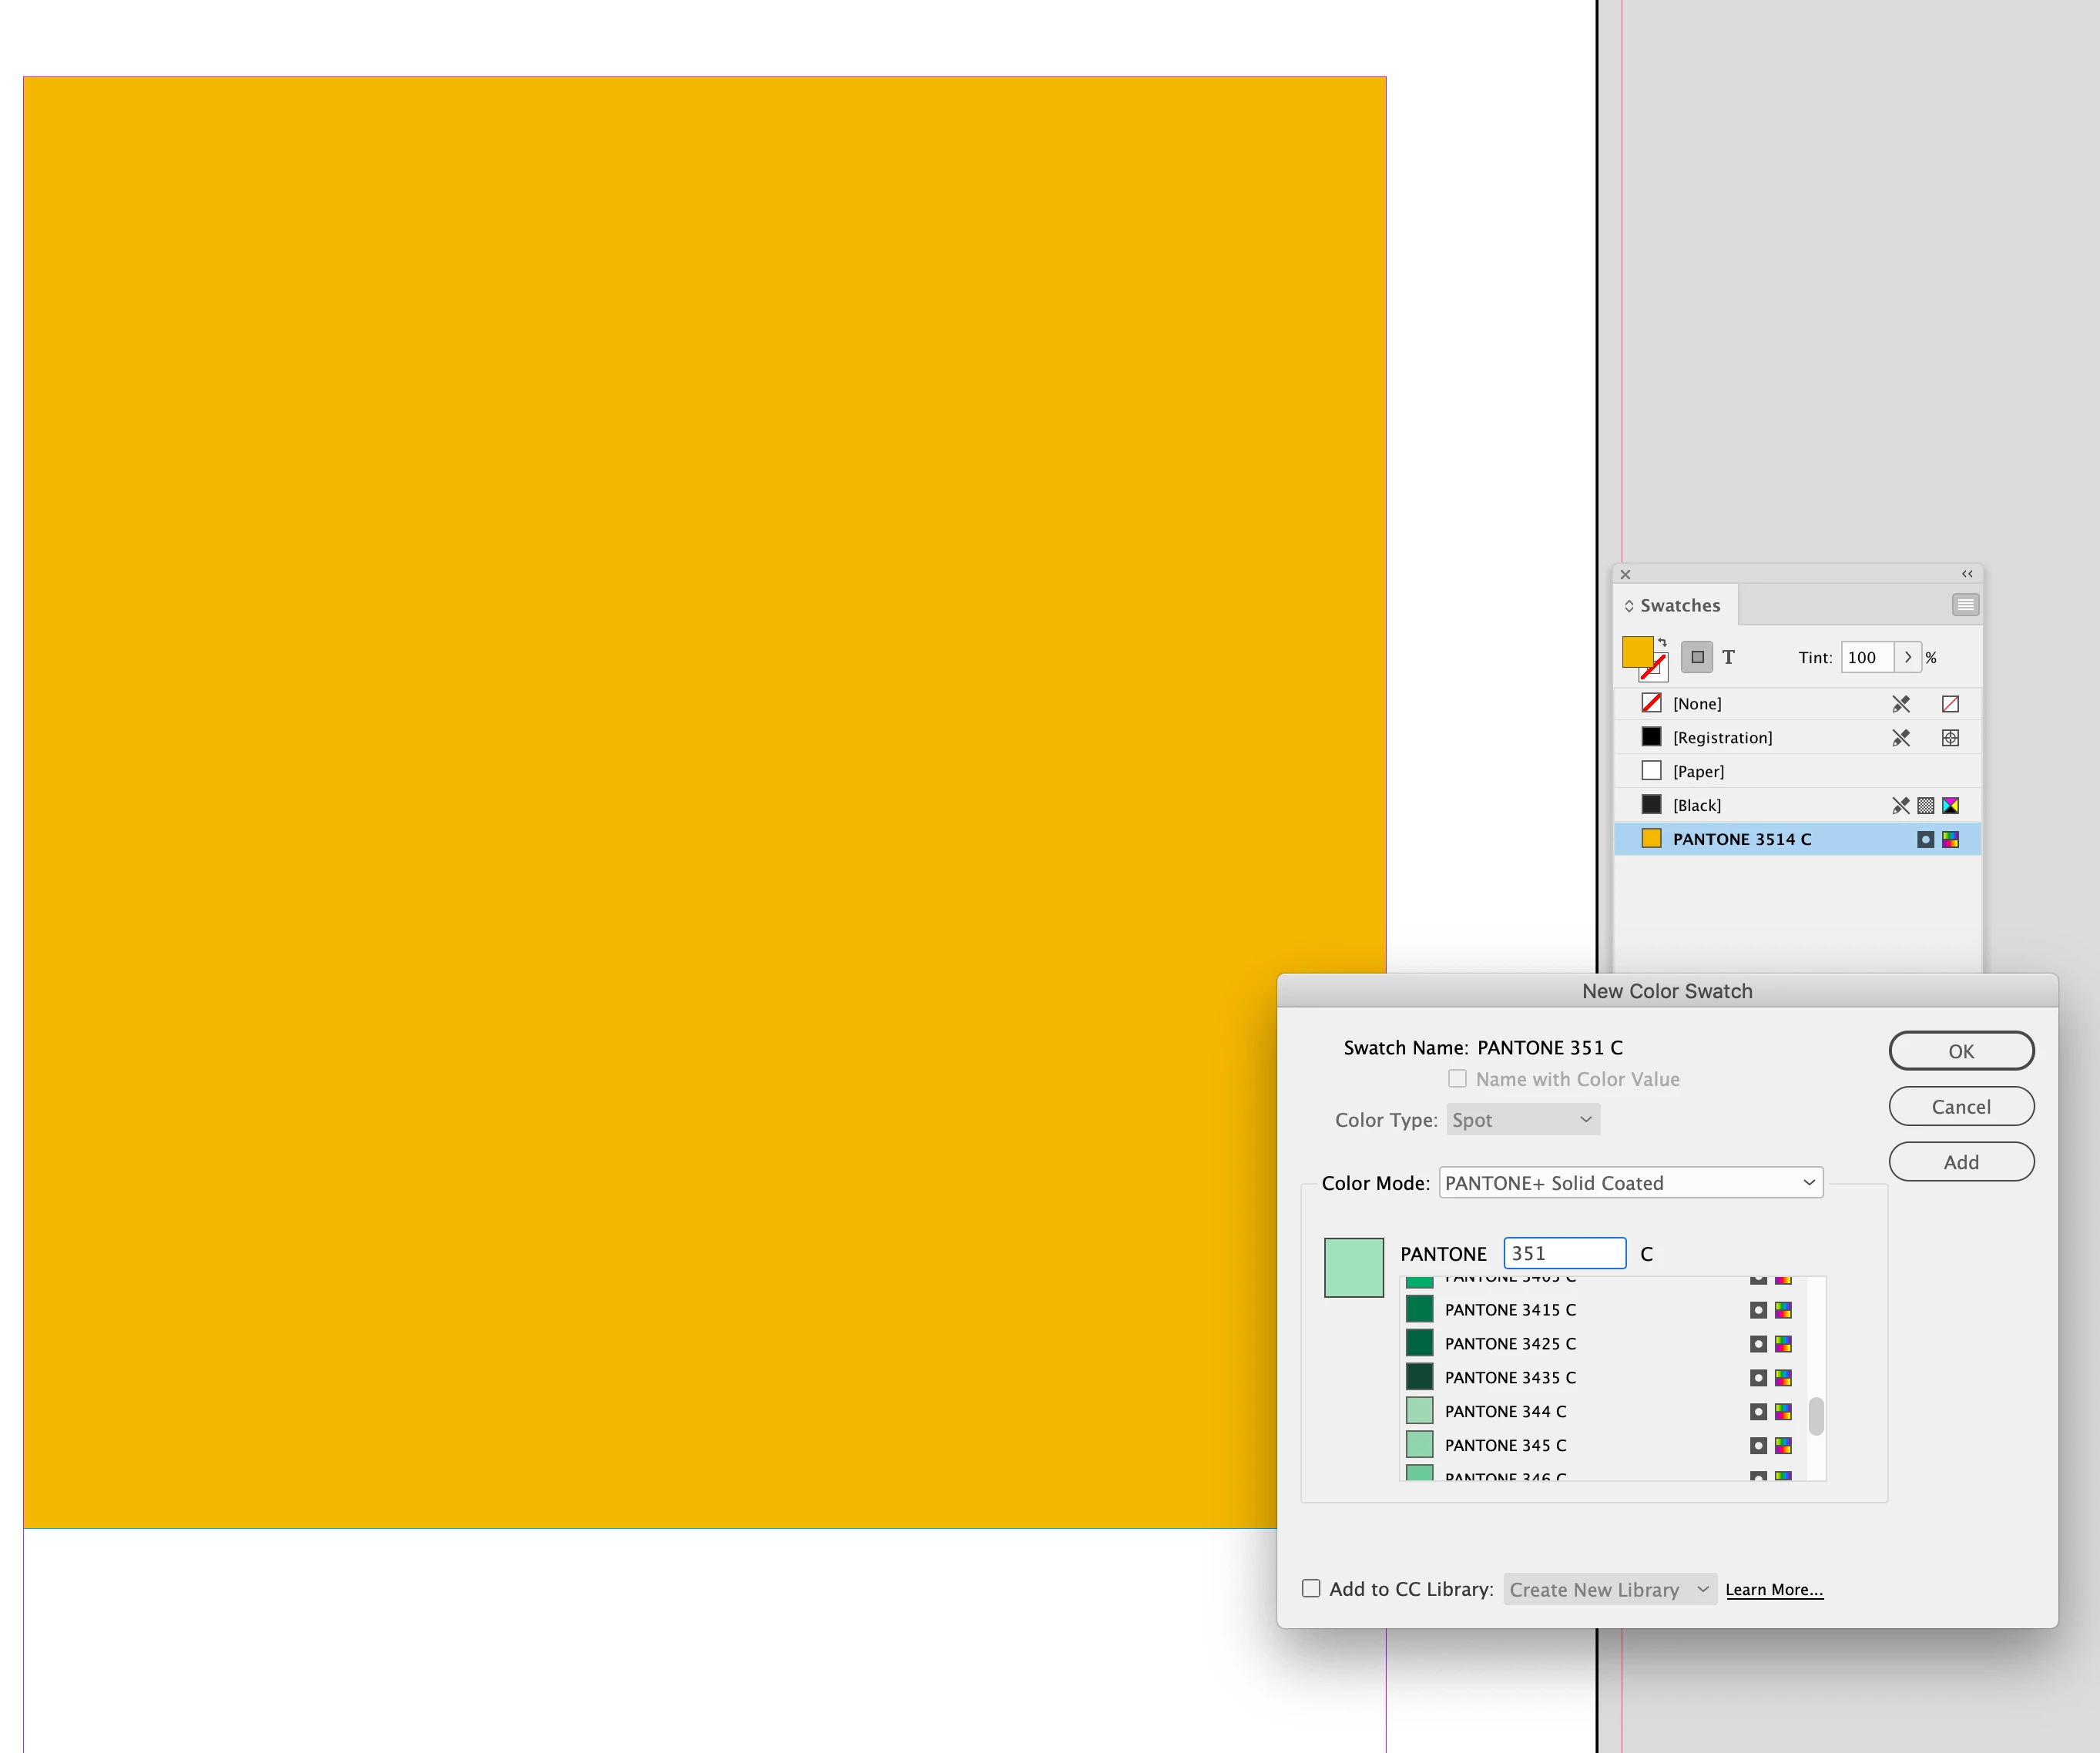The height and width of the screenshot is (1753, 2100).
Task: Open the Color Type Spot dropdown
Action: (1522, 1120)
